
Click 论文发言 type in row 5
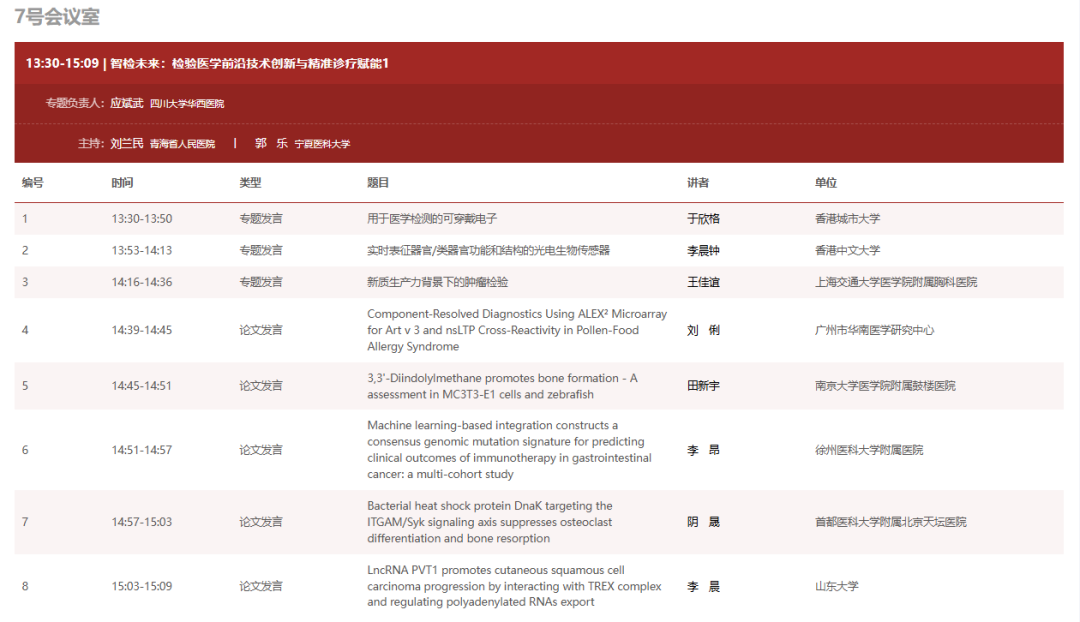[x=260, y=386]
